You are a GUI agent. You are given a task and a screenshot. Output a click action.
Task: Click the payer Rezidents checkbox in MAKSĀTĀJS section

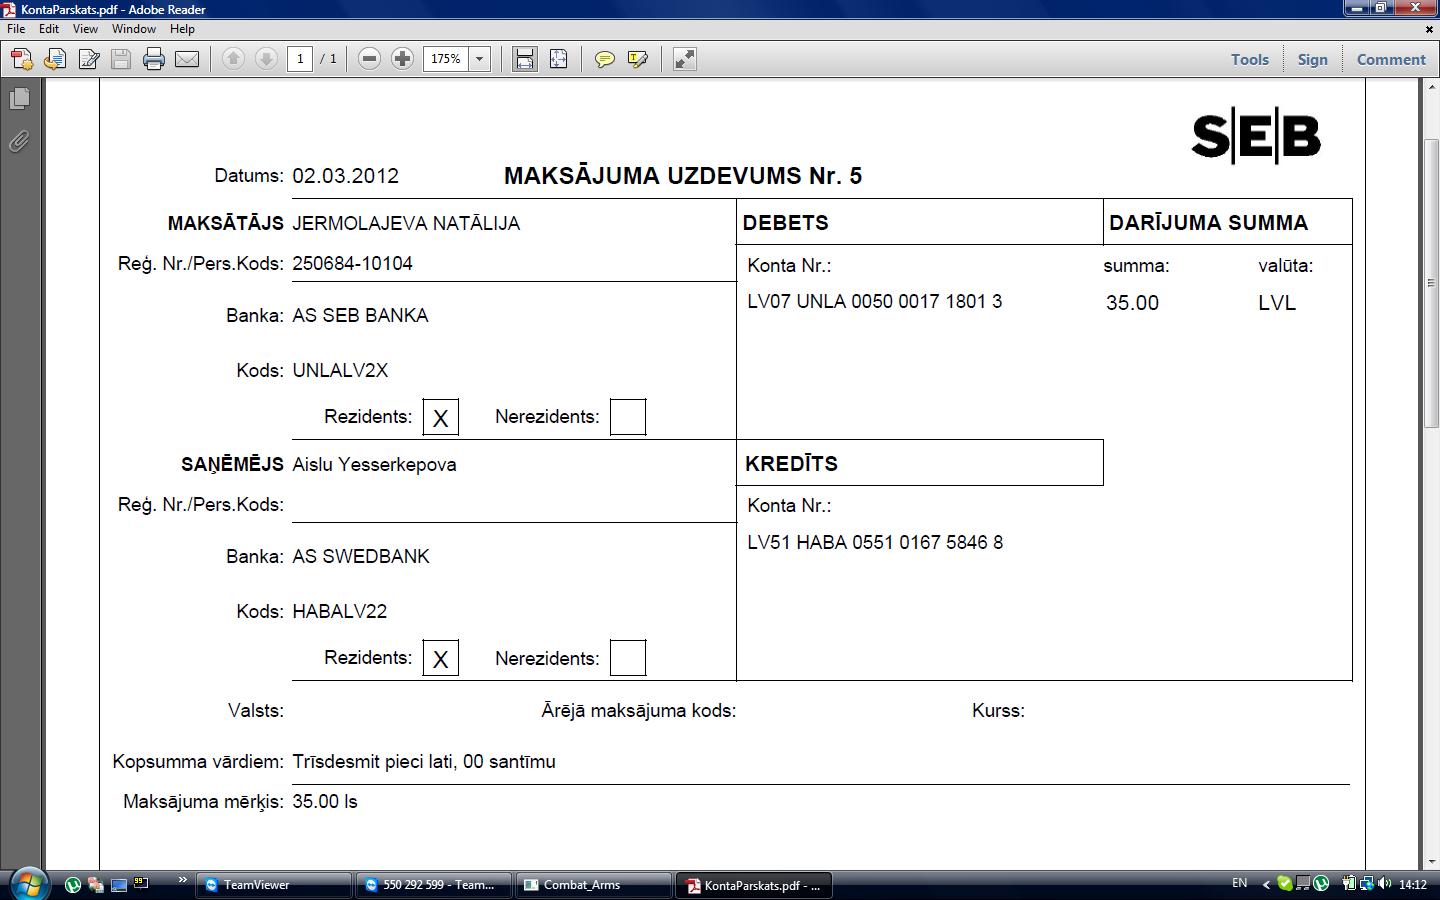click(x=441, y=417)
